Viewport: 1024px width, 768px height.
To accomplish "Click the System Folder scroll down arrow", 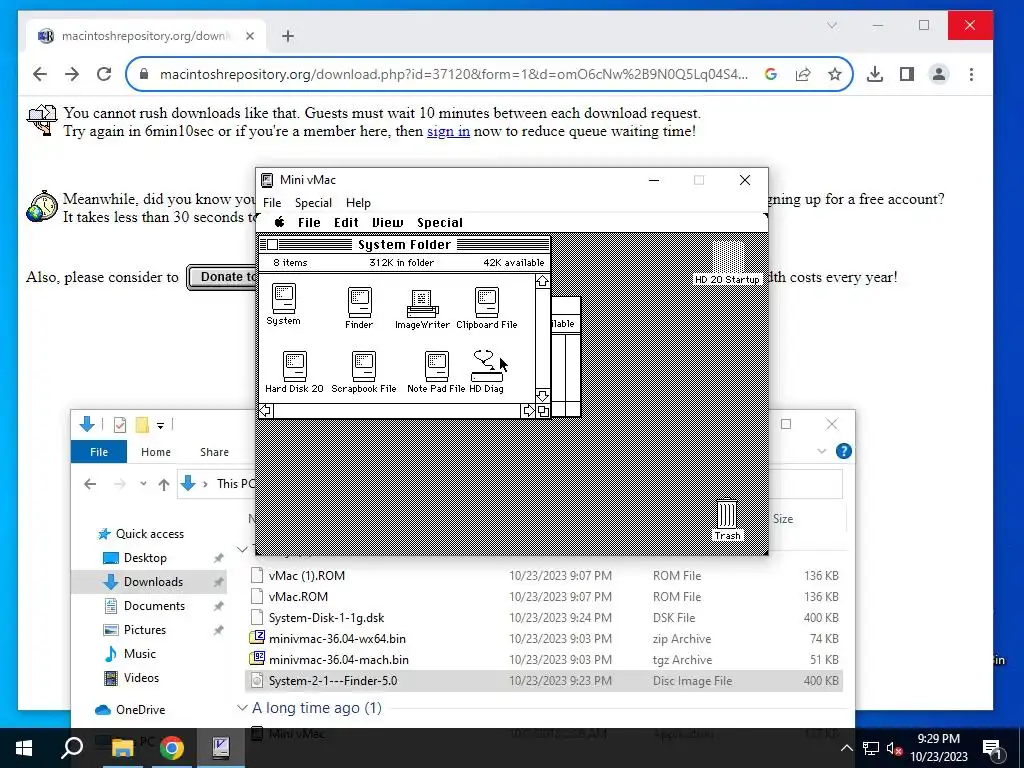I will [x=542, y=396].
